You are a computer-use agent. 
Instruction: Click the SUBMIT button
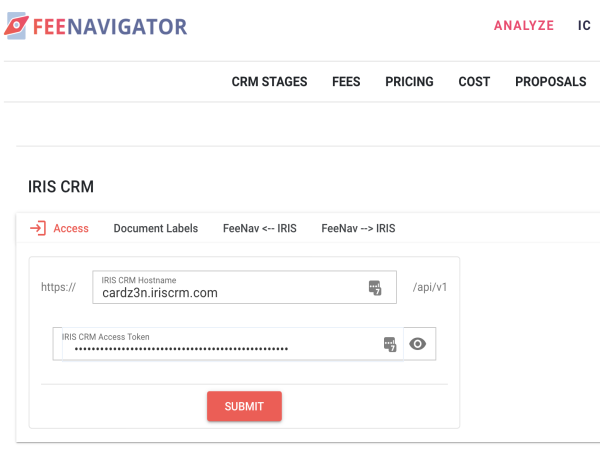[244, 406]
